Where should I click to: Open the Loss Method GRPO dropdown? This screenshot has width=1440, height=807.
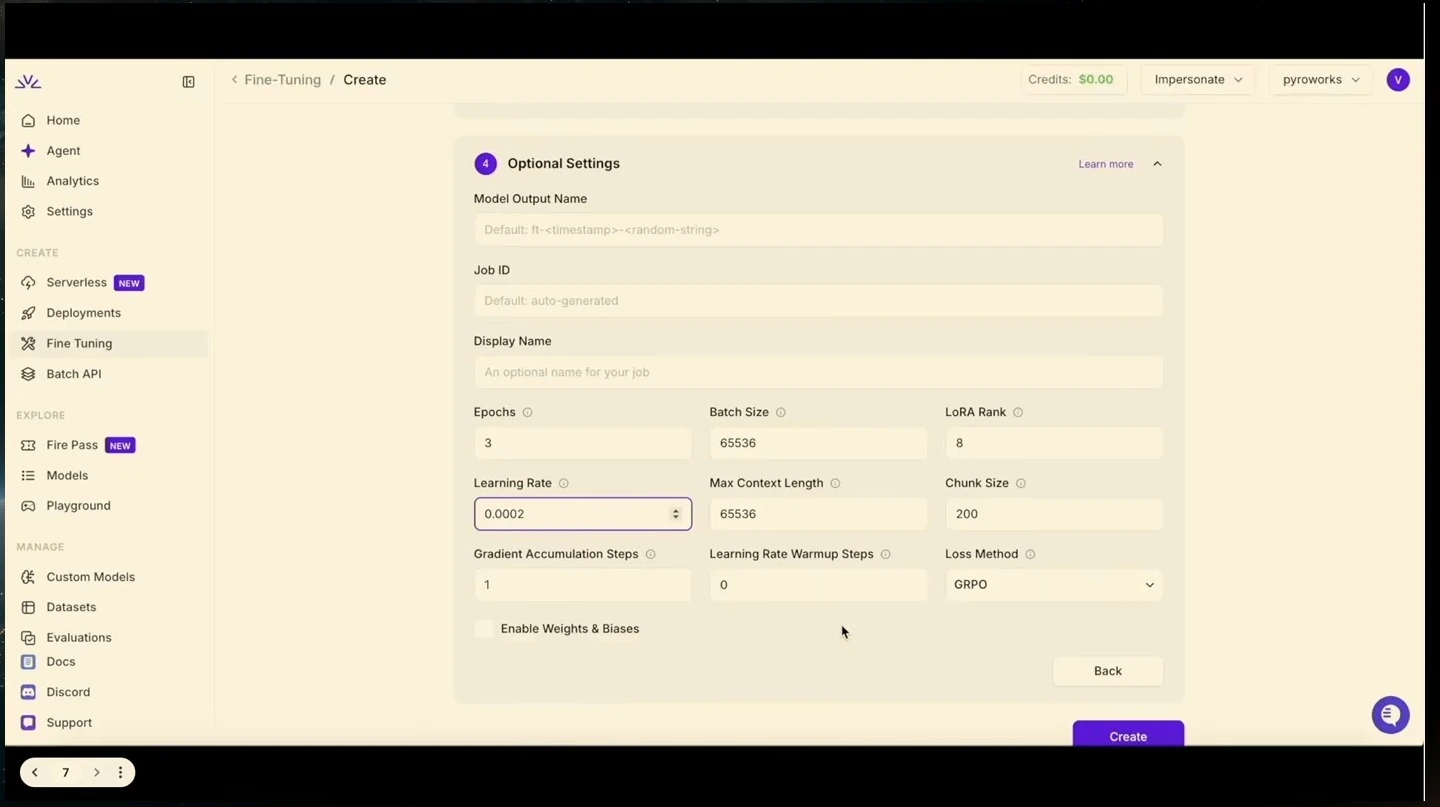point(1054,585)
